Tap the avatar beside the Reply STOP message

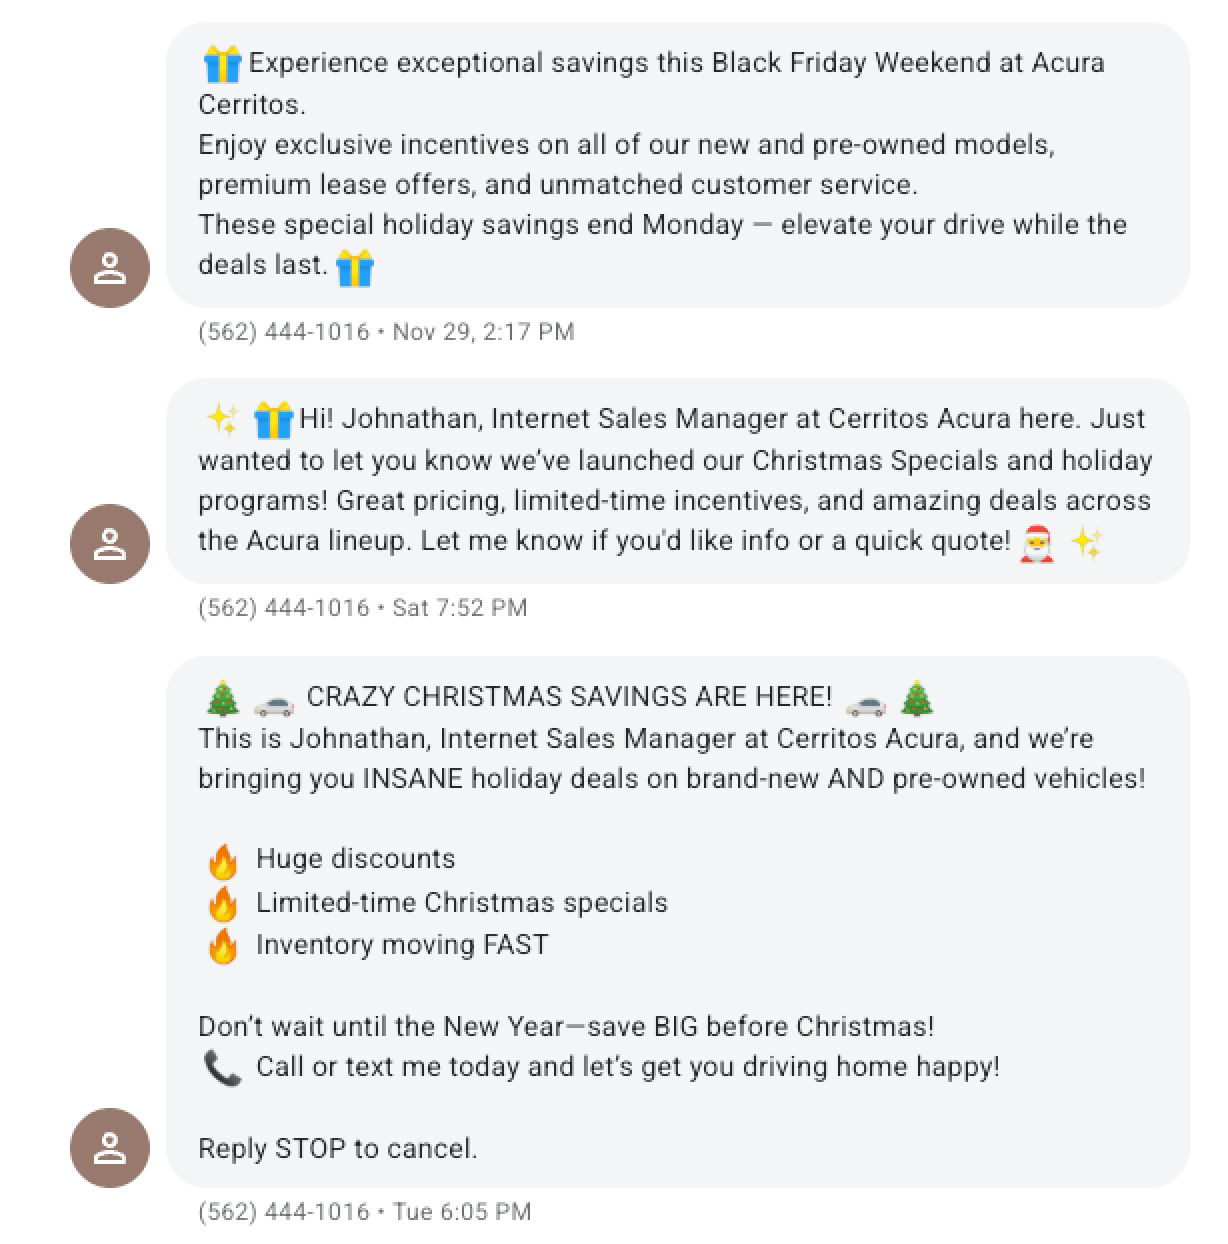click(x=110, y=1148)
